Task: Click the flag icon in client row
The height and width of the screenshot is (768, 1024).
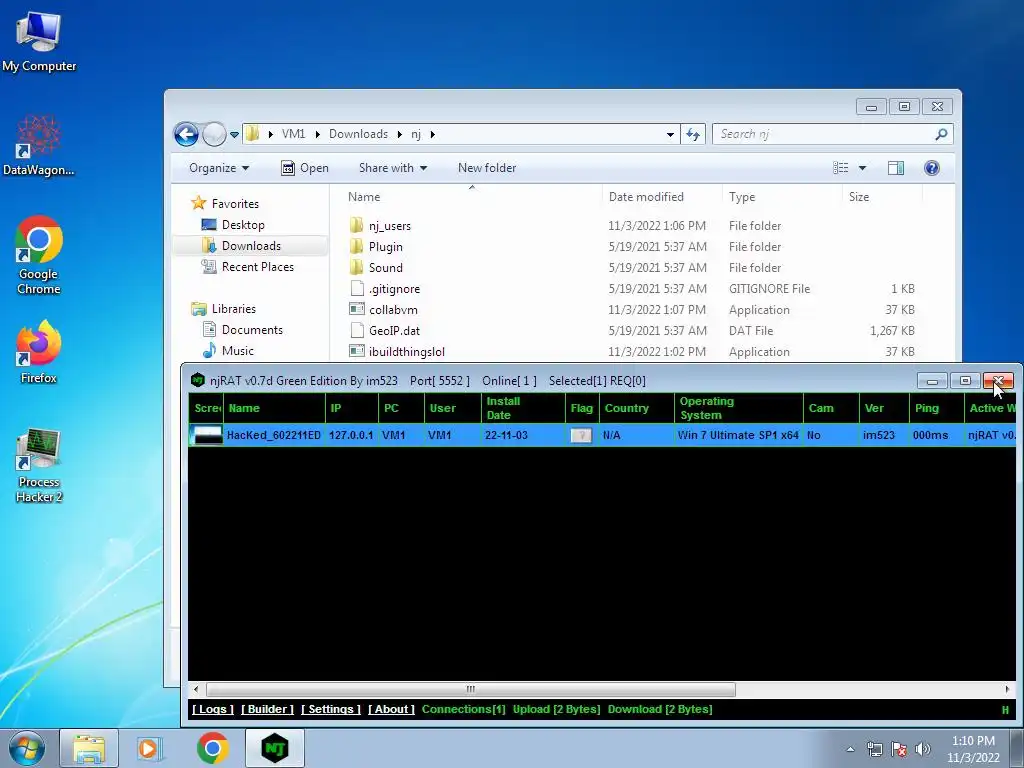Action: (x=581, y=436)
